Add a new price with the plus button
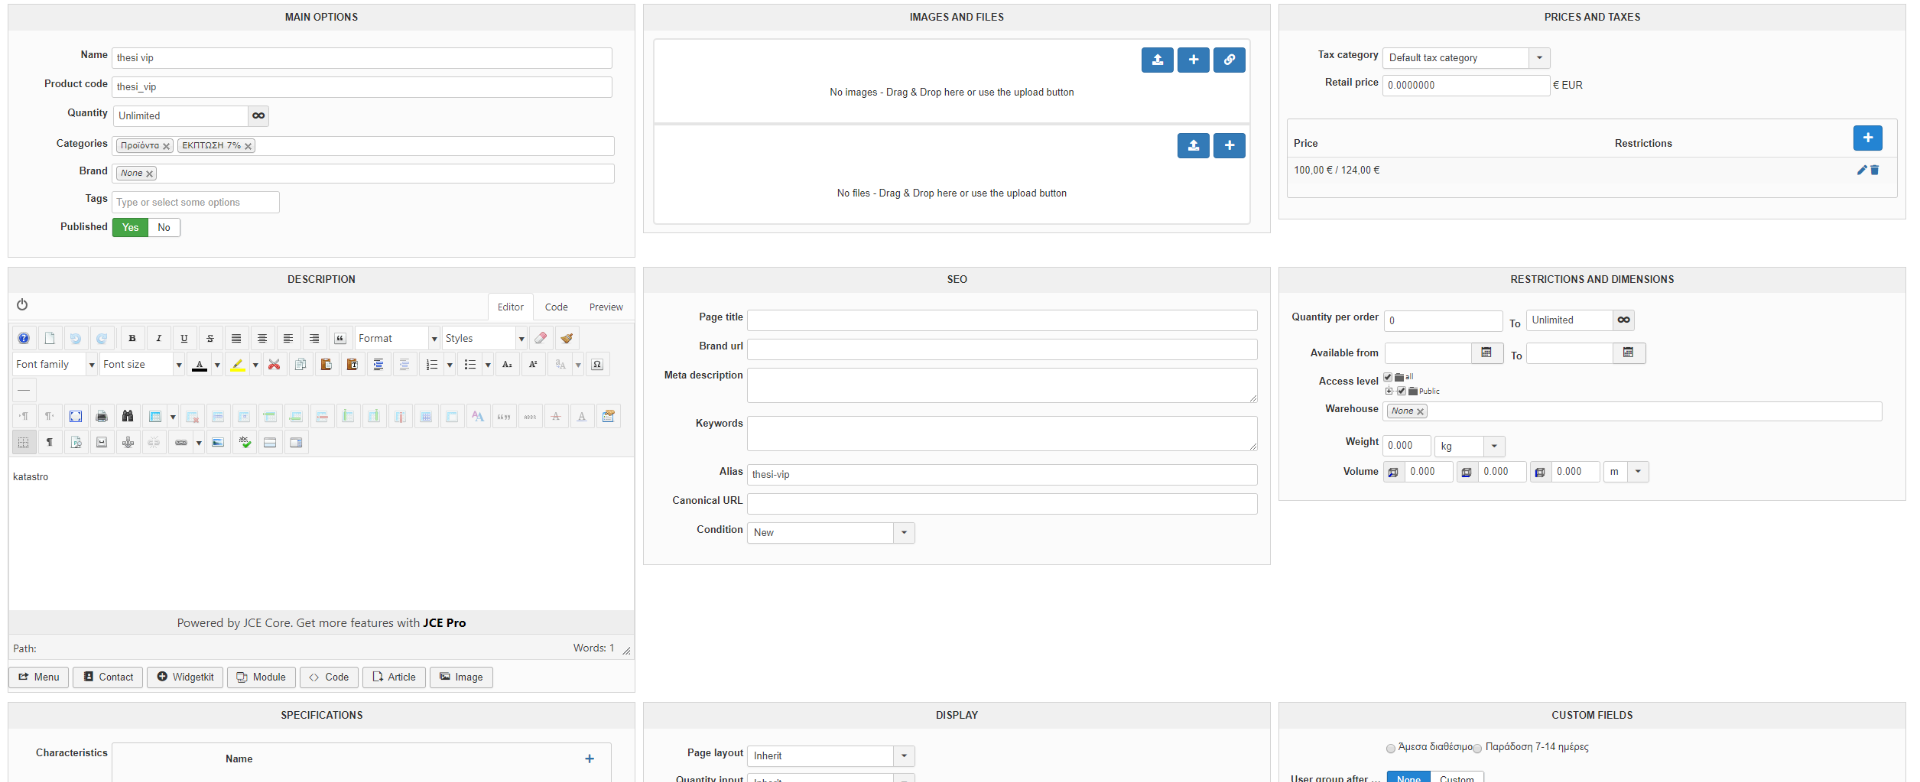The image size is (1920, 782). click(1868, 138)
